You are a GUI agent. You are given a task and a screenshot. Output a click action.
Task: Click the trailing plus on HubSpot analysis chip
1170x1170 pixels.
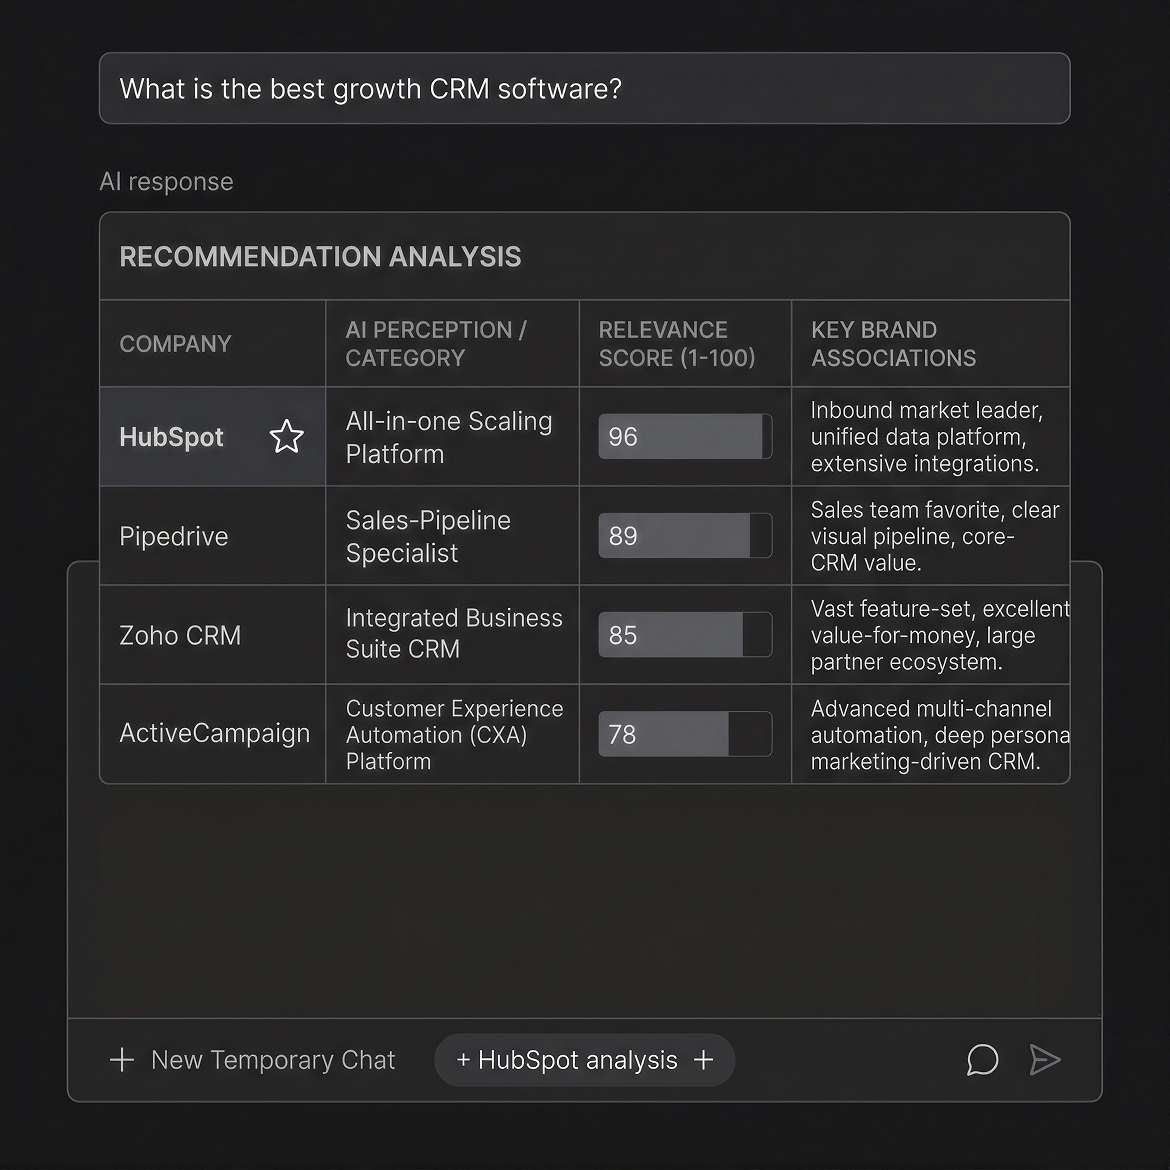pyautogui.click(x=704, y=1060)
